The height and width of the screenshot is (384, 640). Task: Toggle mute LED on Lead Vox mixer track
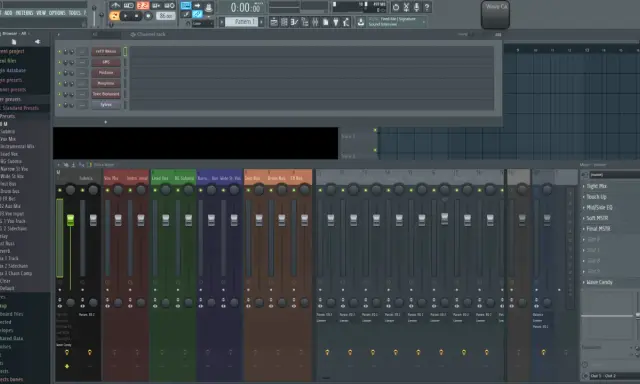[x=155, y=191]
